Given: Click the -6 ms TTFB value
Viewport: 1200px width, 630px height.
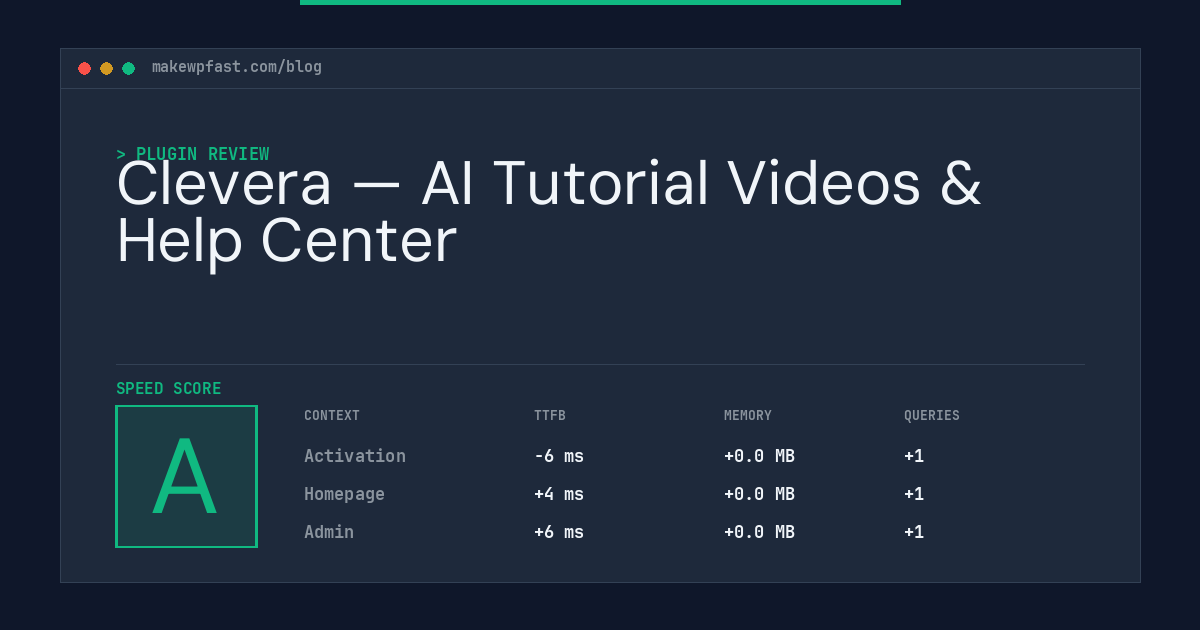Looking at the screenshot, I should (559, 456).
